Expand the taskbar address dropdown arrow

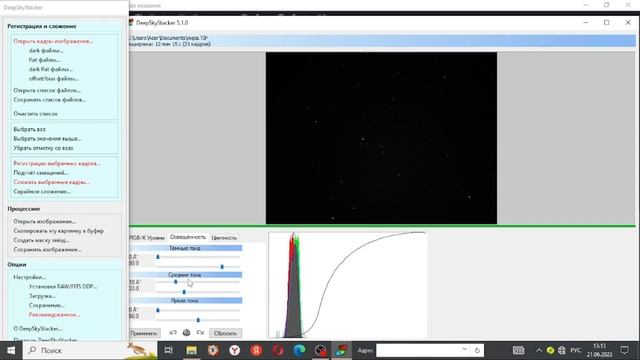point(464,349)
